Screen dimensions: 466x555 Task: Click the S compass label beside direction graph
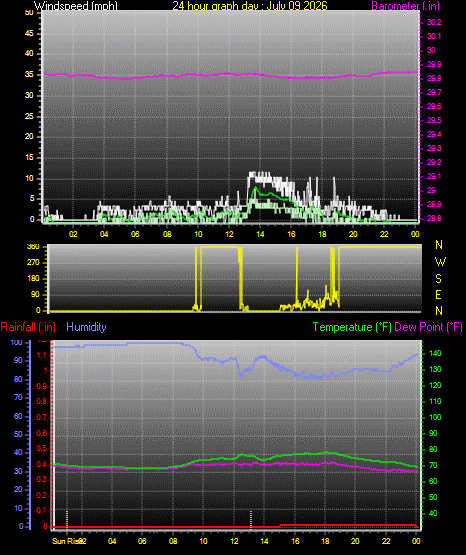point(438,279)
